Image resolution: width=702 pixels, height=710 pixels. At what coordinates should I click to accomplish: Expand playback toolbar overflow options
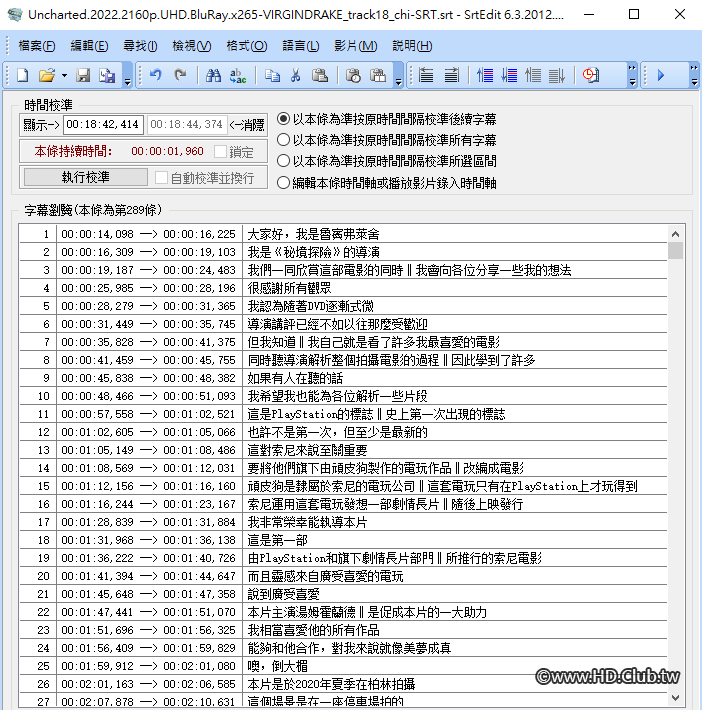point(694,75)
